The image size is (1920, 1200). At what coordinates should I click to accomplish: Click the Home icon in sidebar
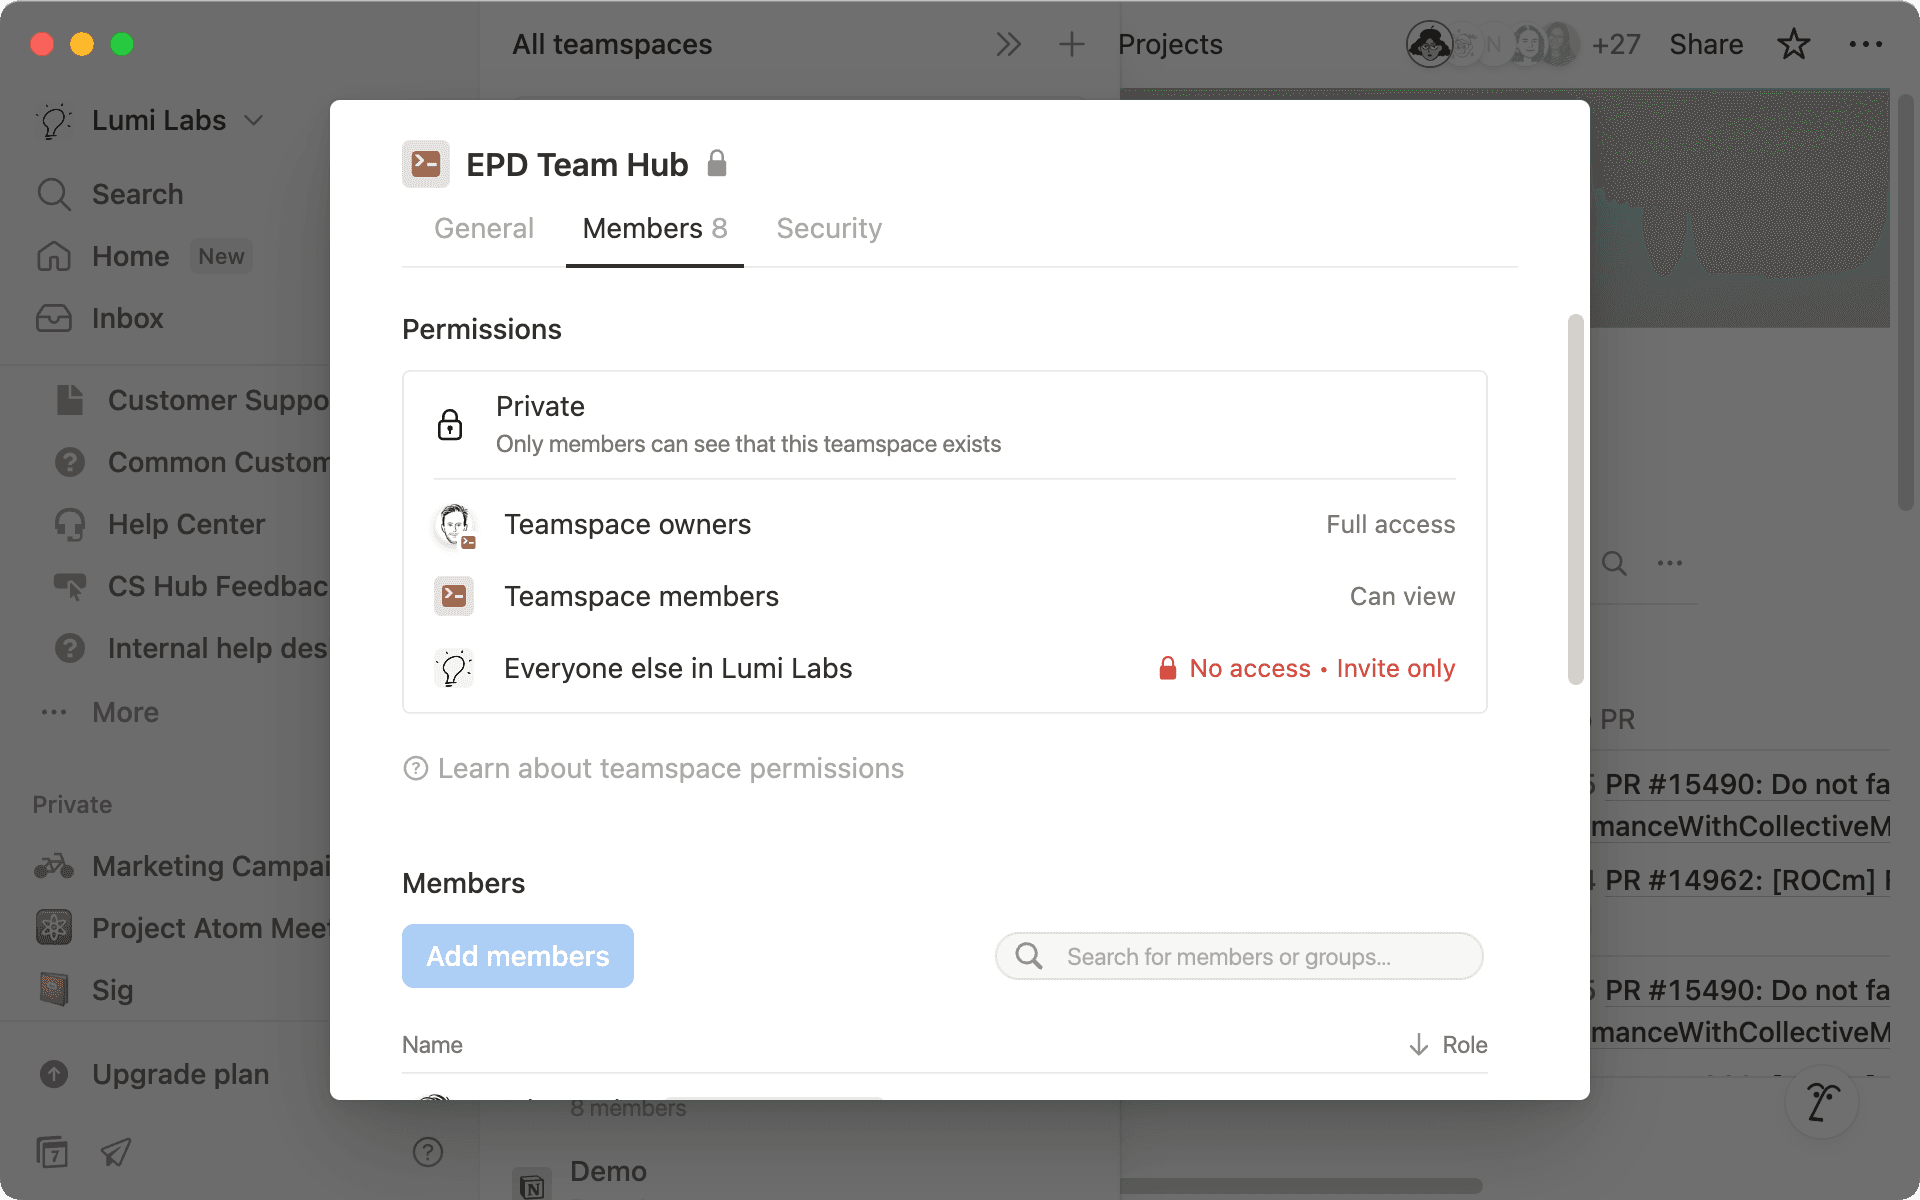[55, 256]
